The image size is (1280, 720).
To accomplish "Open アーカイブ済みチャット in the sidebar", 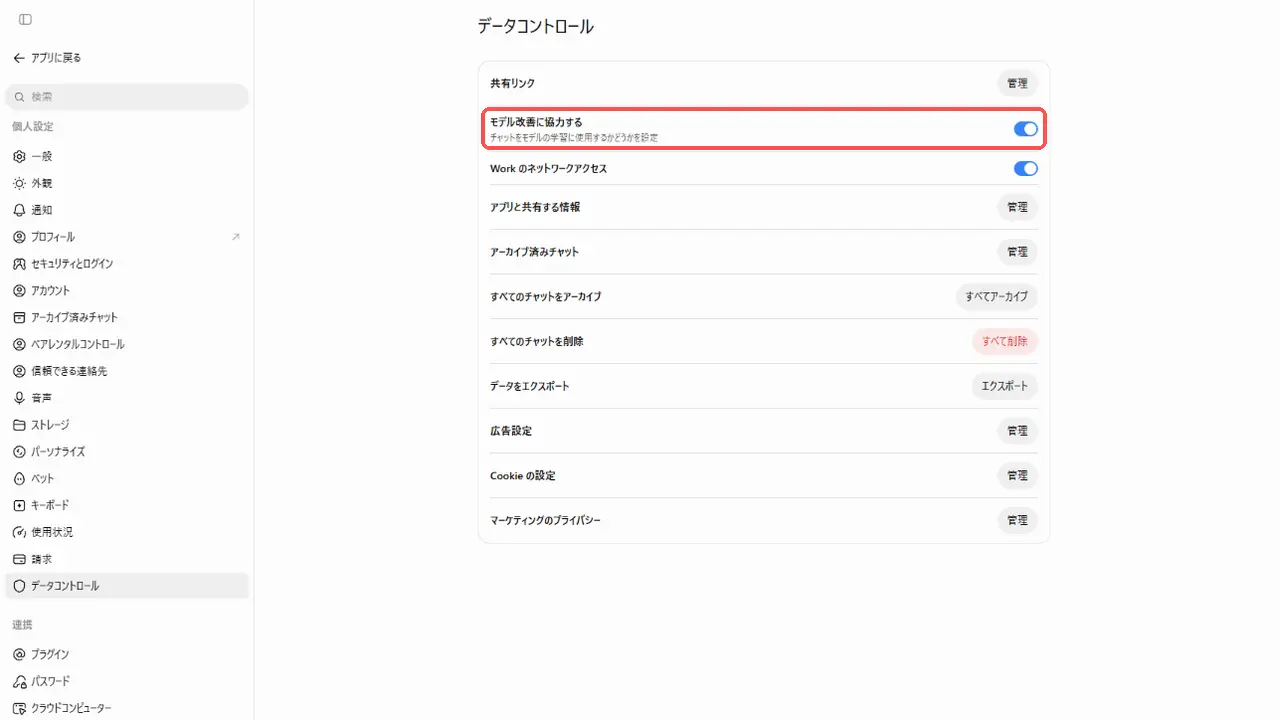I will [127, 318].
